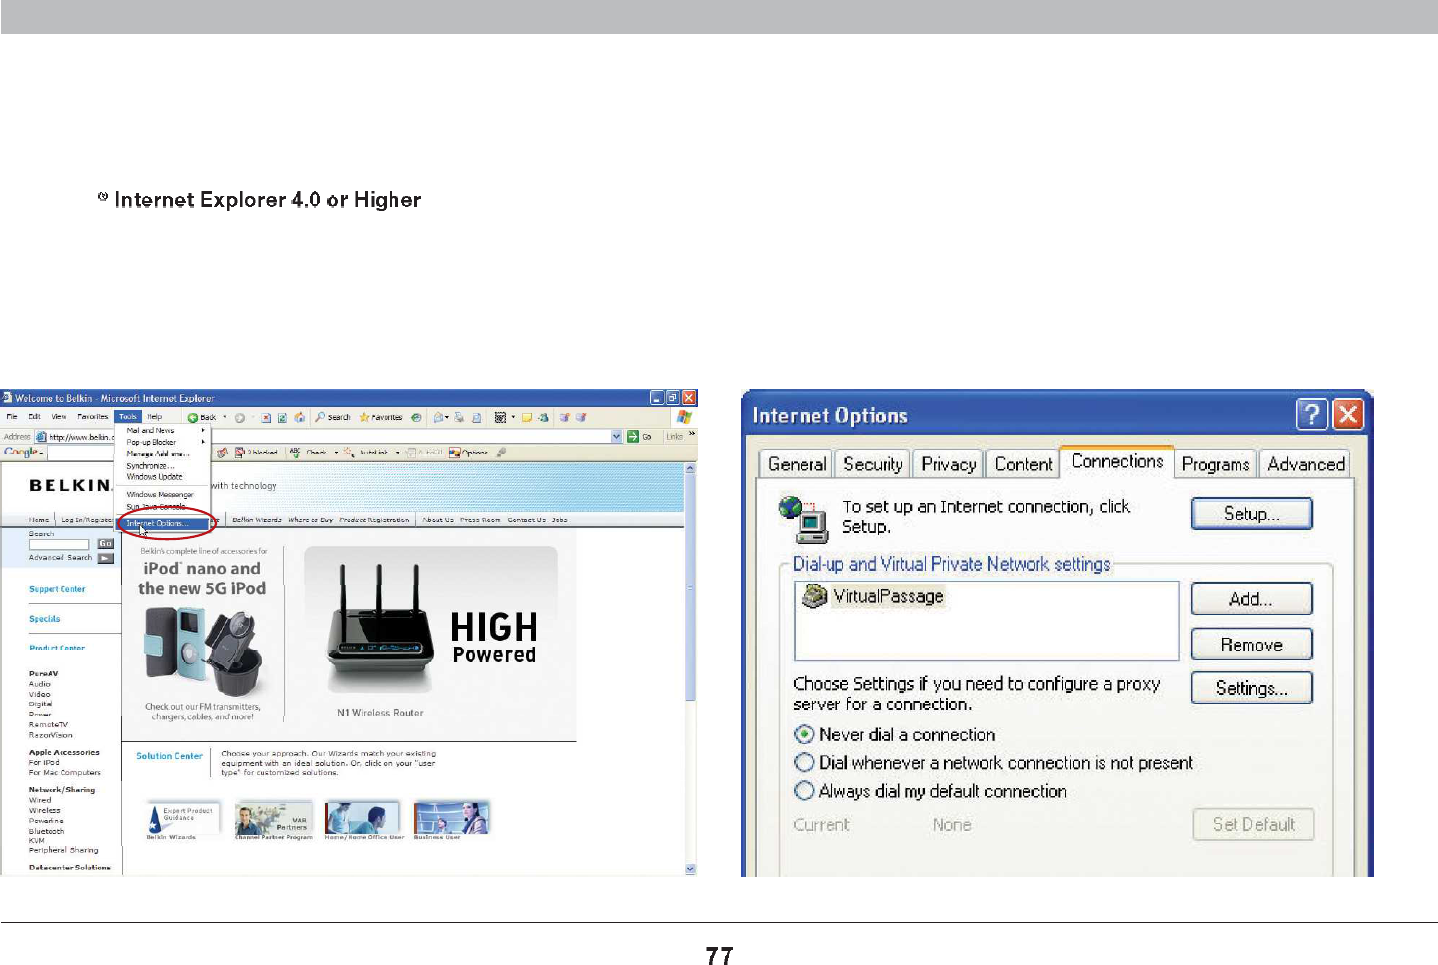The height and width of the screenshot is (965, 1438).
Task: Click the Print icon in IE toolbar
Action: [x=458, y=417]
